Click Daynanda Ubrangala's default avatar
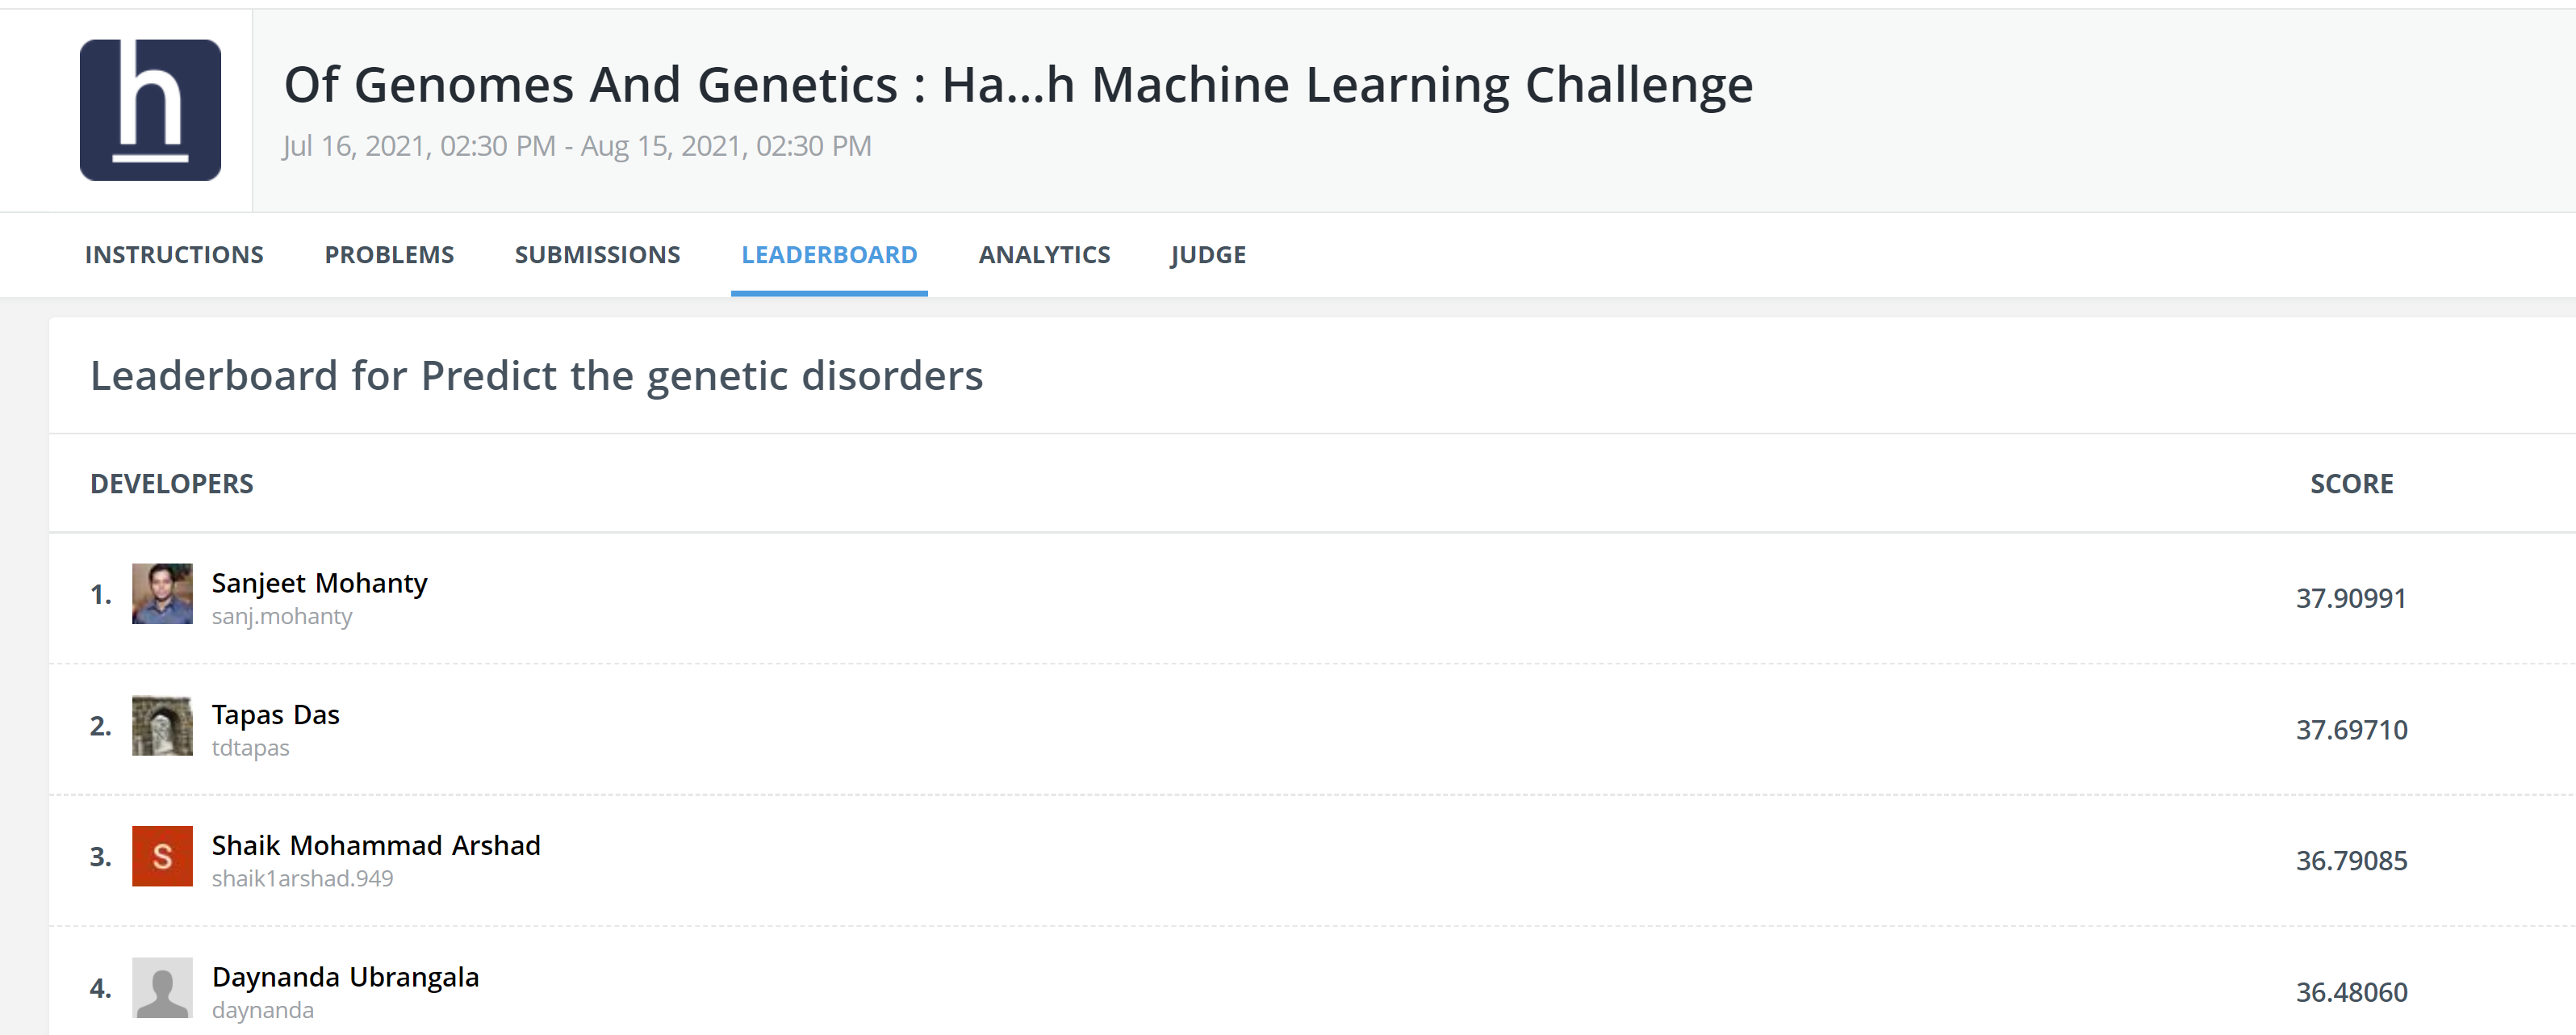 162,989
